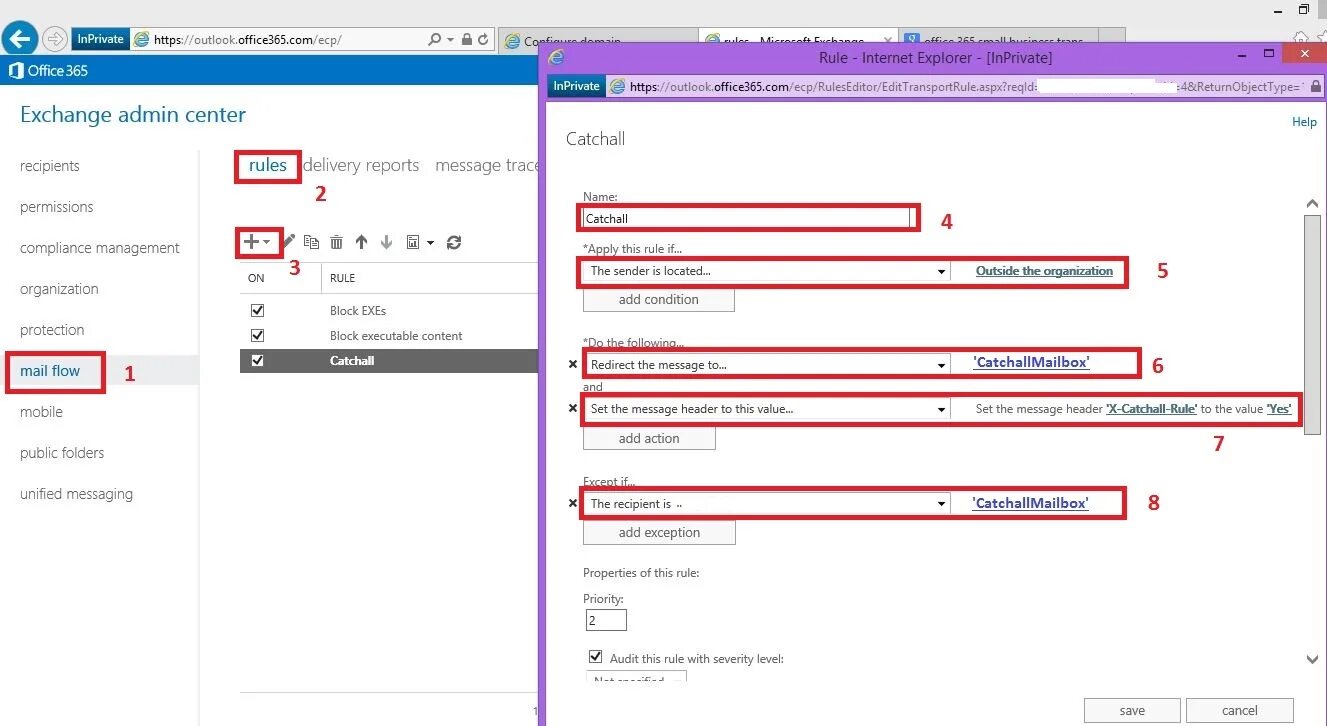Cancel editing the rule

[1240, 711]
